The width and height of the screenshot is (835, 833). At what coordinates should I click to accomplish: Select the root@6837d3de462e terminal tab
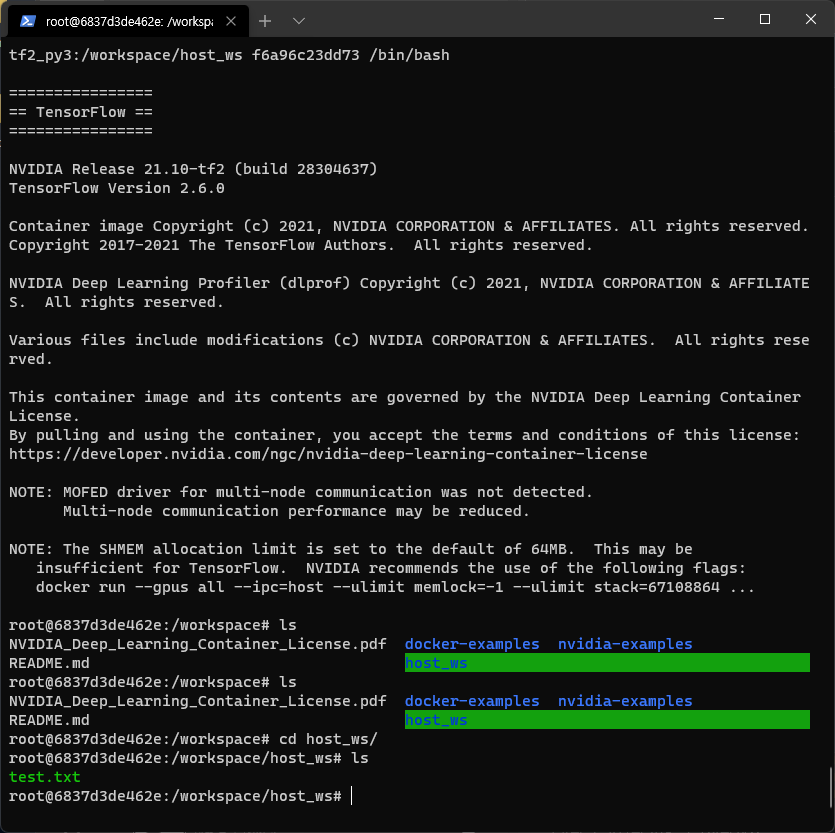(x=128, y=21)
